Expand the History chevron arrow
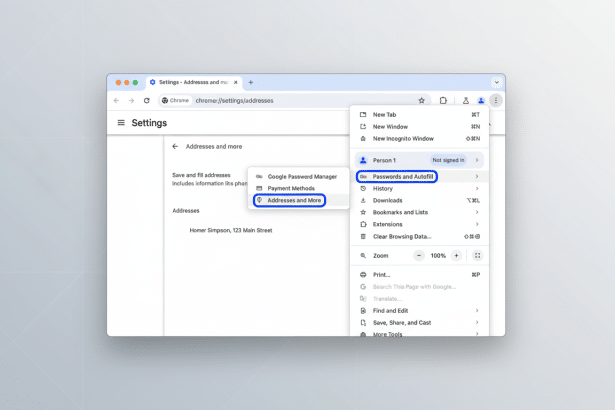 477,189
